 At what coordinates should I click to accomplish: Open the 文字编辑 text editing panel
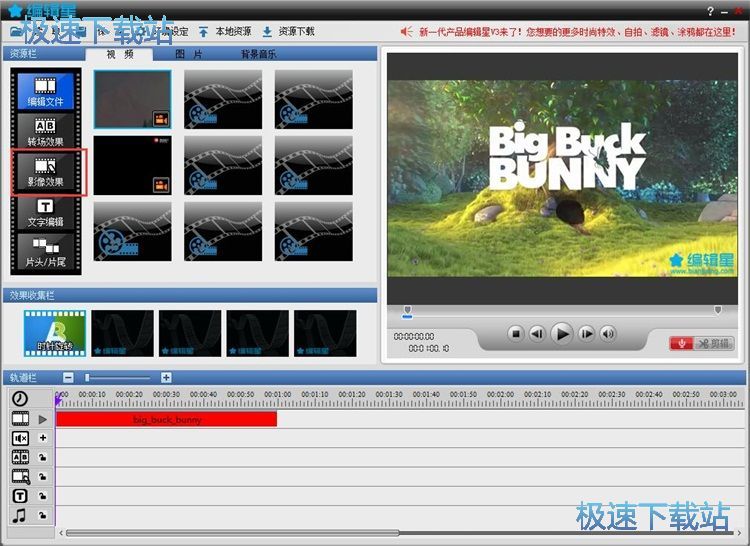pyautogui.click(x=45, y=213)
